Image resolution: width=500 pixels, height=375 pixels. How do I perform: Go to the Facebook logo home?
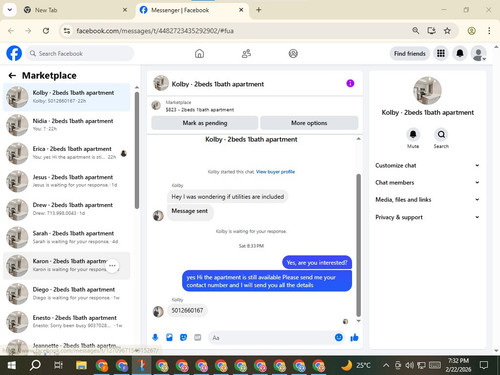pyautogui.click(x=14, y=53)
